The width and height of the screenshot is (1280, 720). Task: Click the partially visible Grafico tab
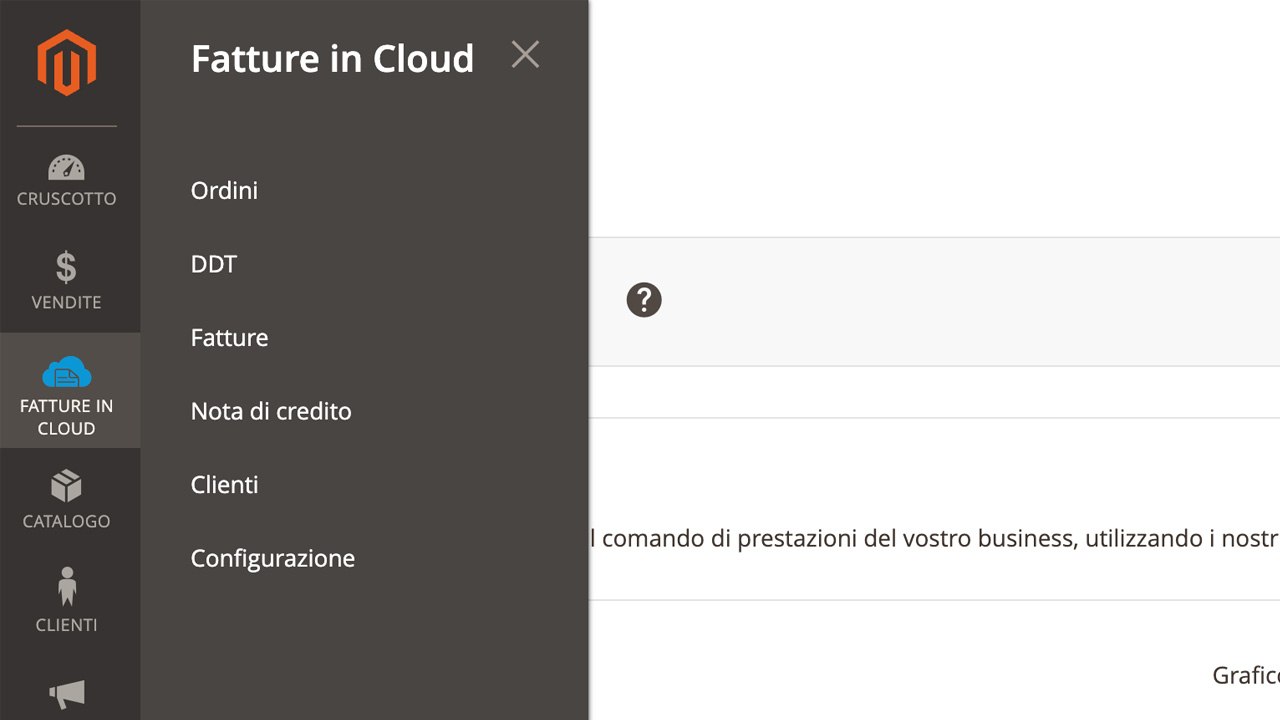(1246, 675)
